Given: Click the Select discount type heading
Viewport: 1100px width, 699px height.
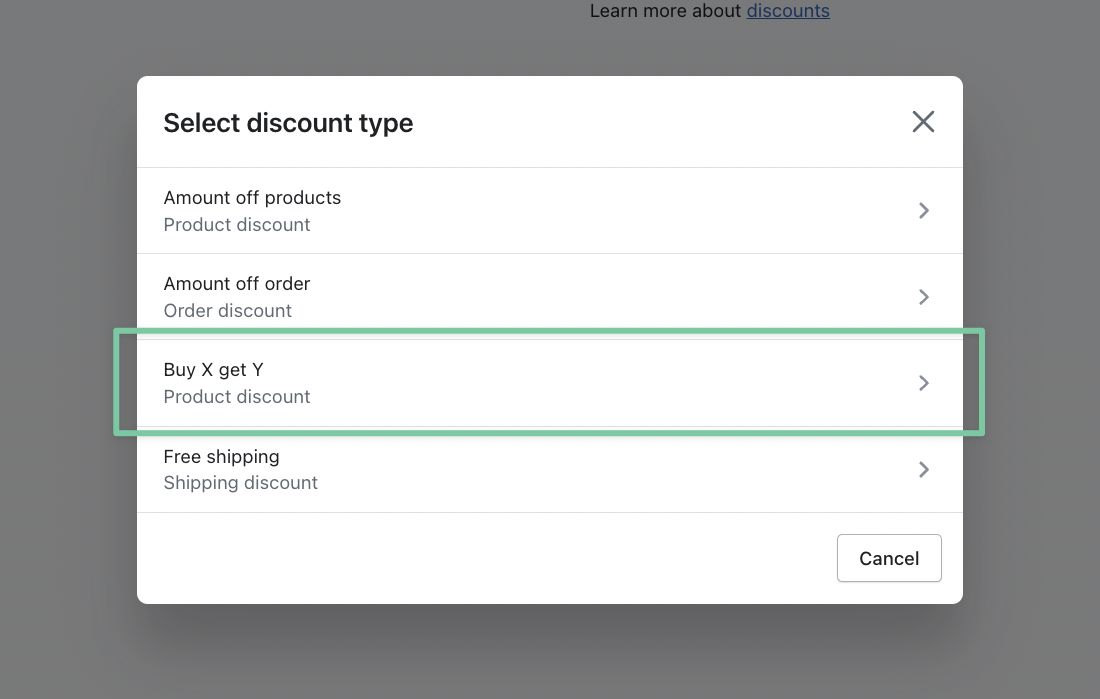Looking at the screenshot, I should 288,123.
